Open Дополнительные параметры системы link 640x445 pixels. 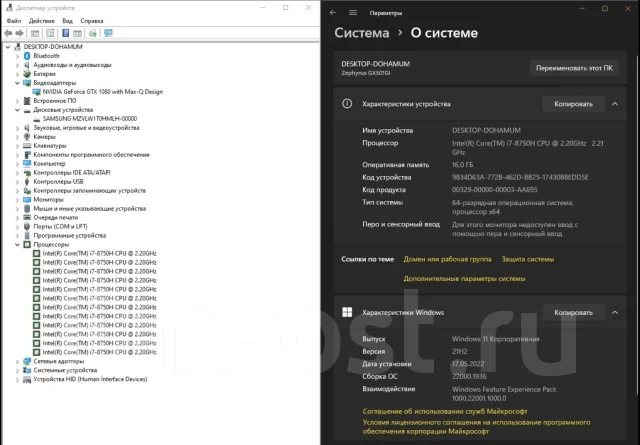coord(464,278)
